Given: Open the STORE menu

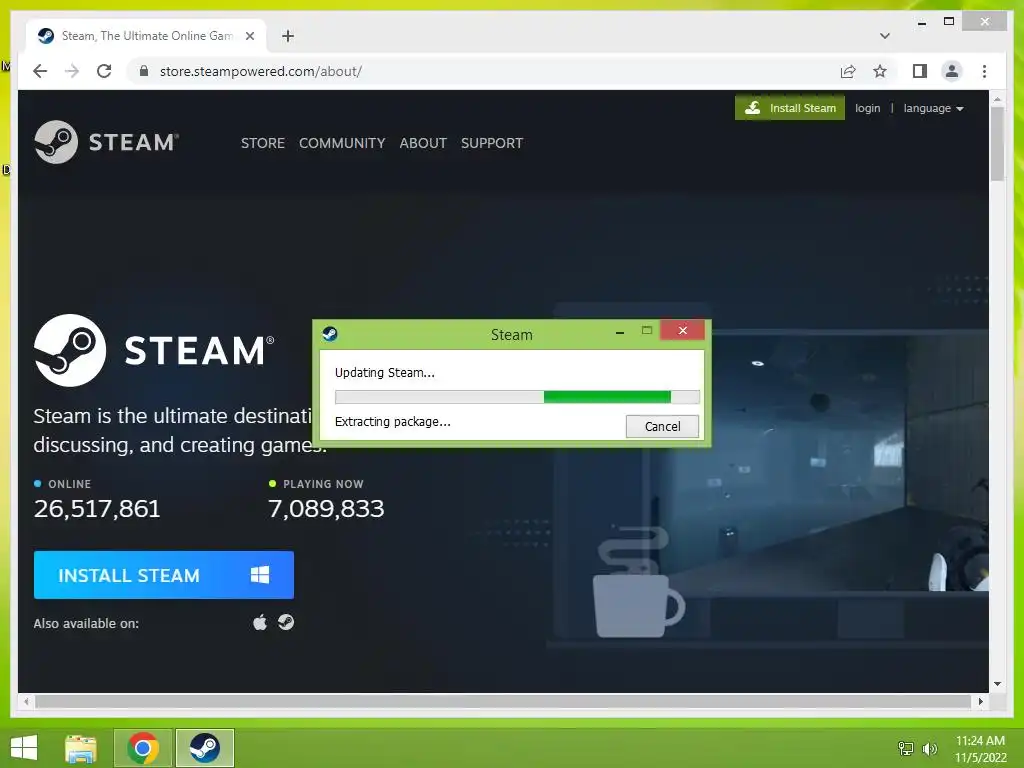Looking at the screenshot, I should tap(263, 143).
